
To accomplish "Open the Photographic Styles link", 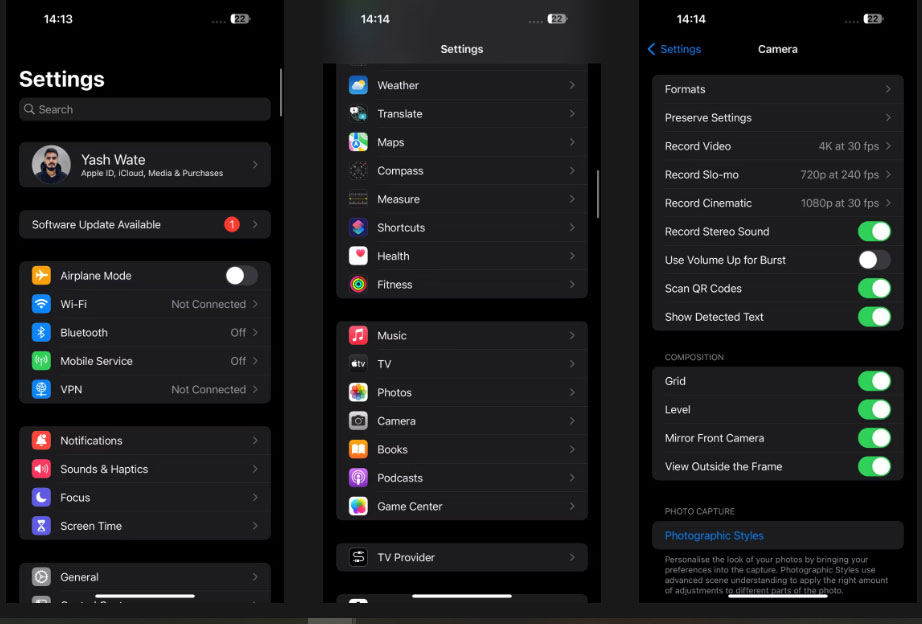I will point(714,535).
